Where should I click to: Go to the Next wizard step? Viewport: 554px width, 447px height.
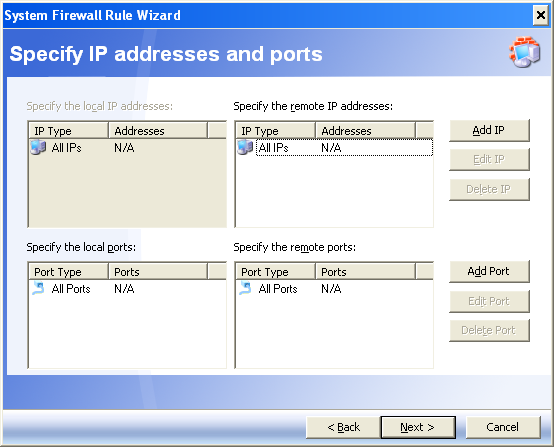coord(418,427)
